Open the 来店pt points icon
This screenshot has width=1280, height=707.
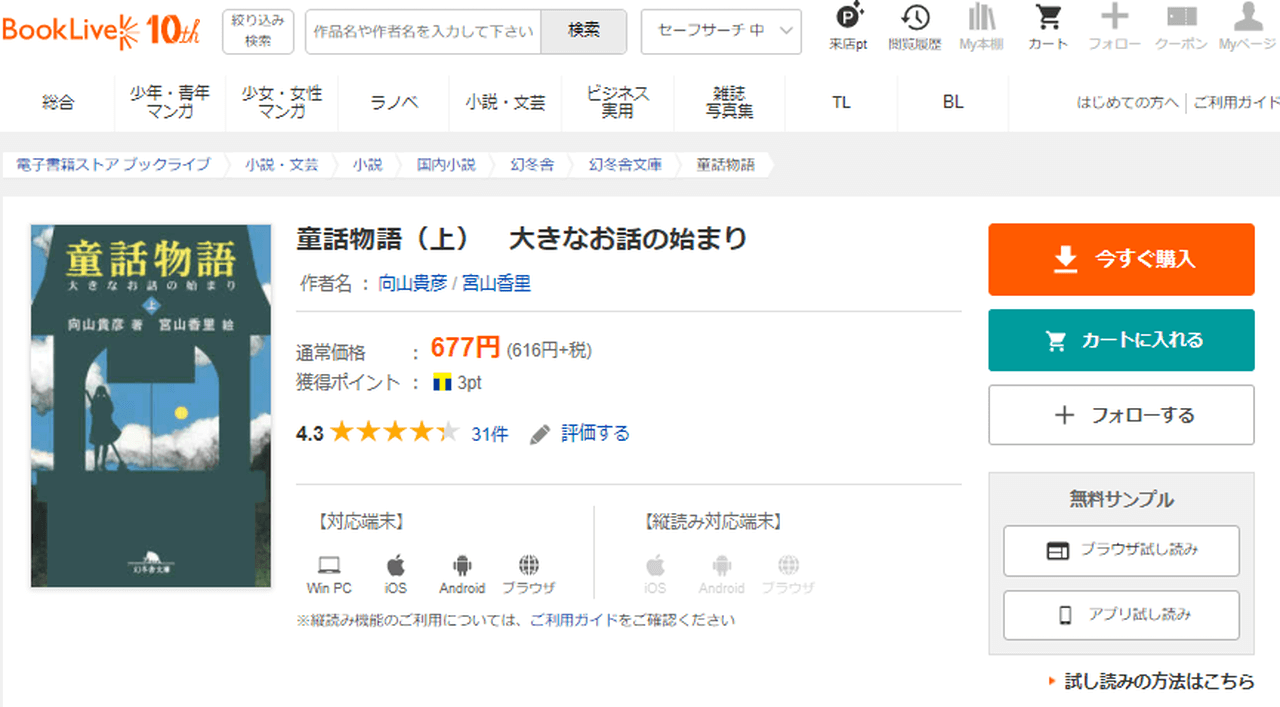[848, 27]
